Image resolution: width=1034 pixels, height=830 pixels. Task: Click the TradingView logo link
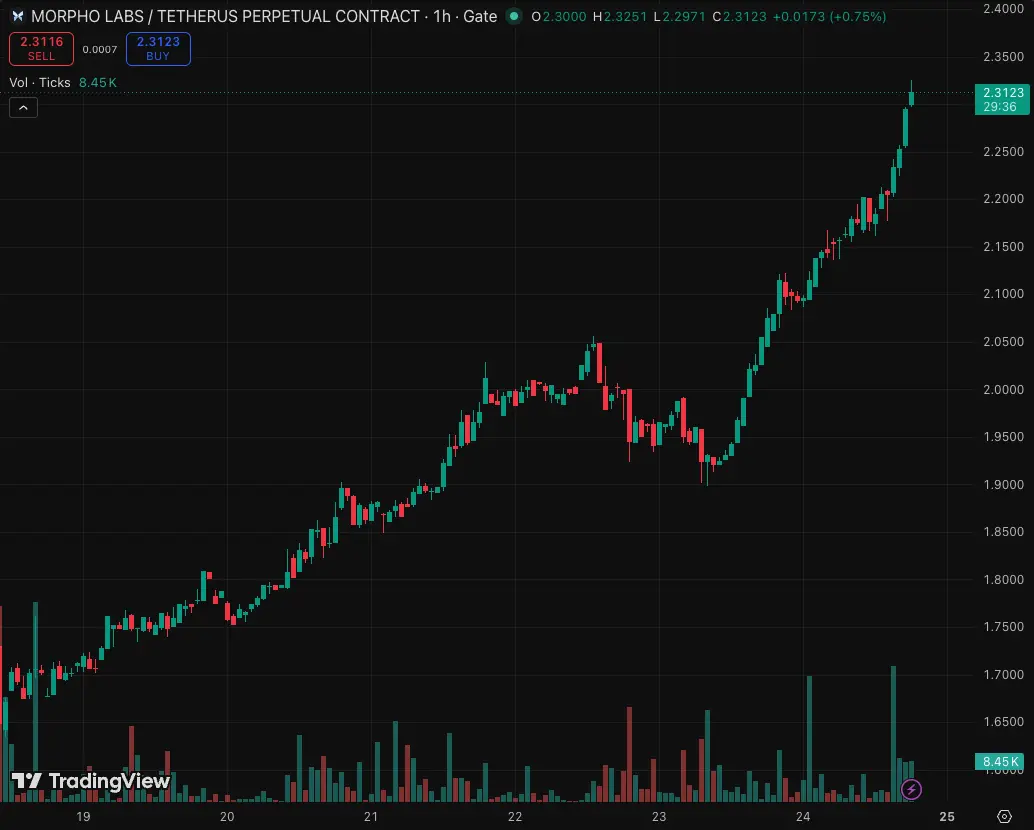point(91,781)
